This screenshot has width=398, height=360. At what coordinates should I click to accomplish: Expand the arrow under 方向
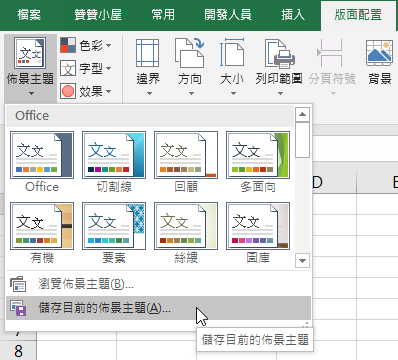191,94
